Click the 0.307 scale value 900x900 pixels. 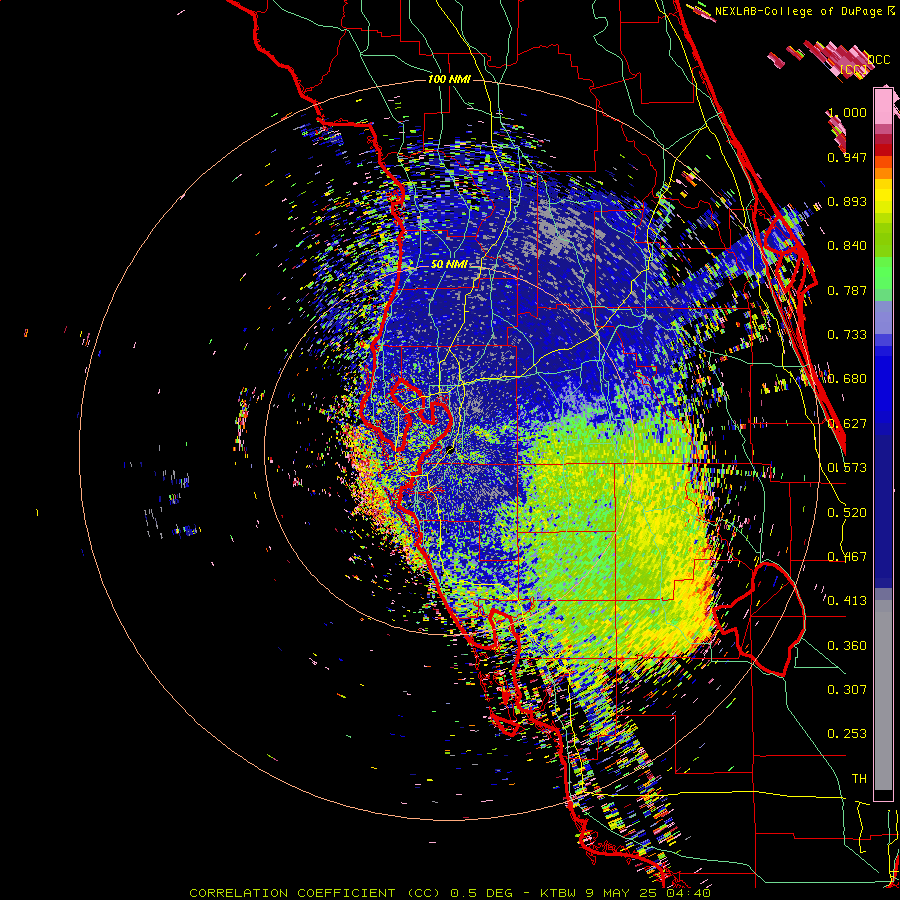(847, 690)
